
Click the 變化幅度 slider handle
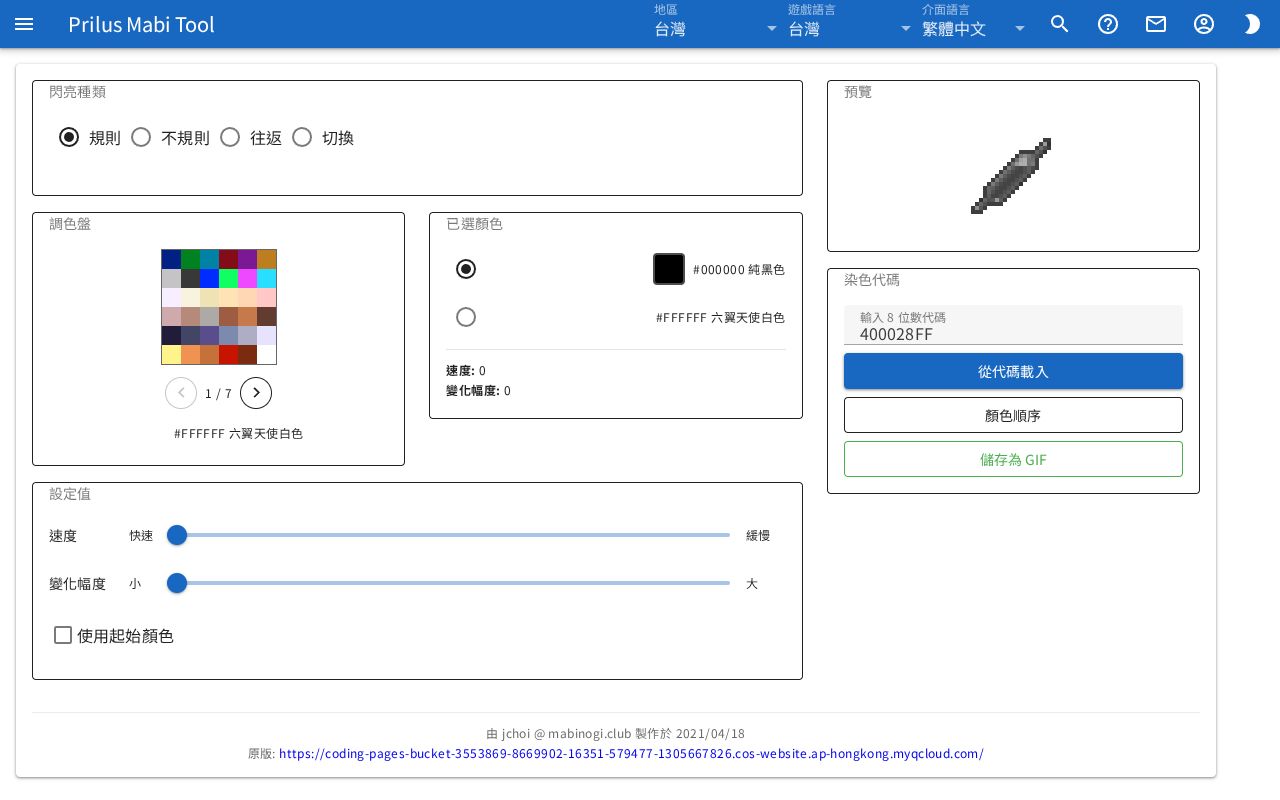tap(177, 583)
